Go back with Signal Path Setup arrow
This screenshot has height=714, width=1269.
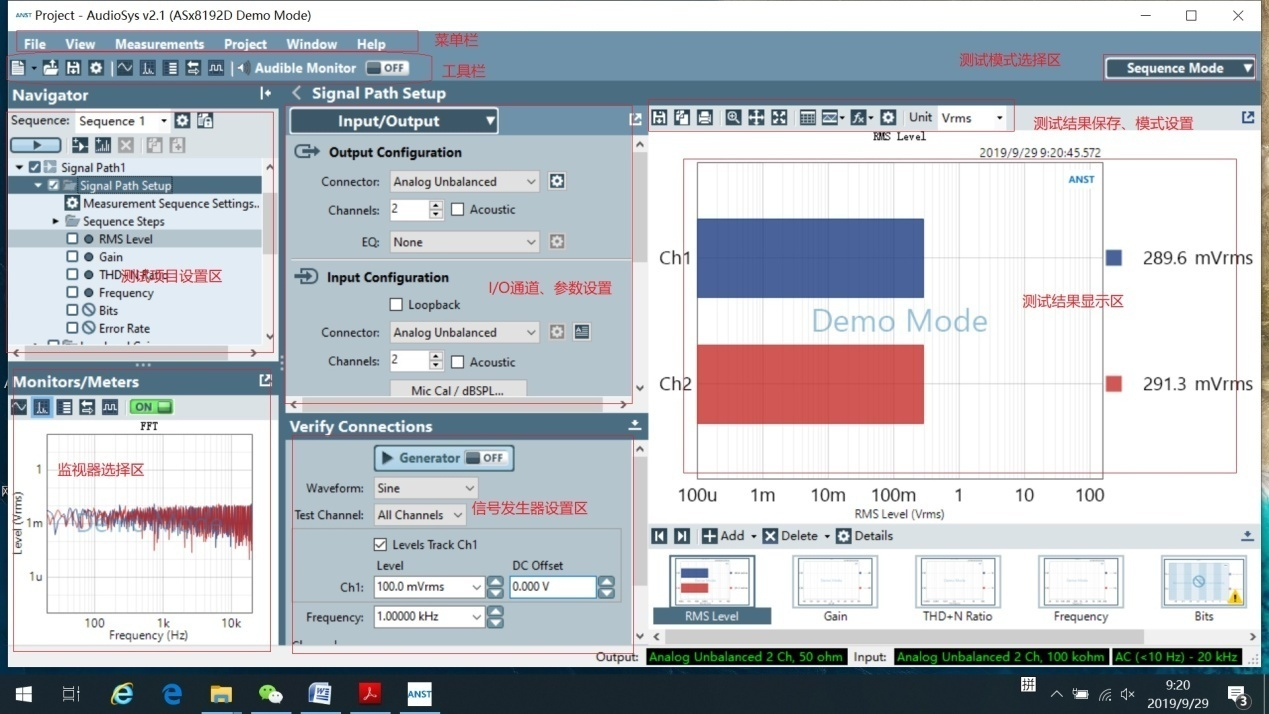(297, 93)
